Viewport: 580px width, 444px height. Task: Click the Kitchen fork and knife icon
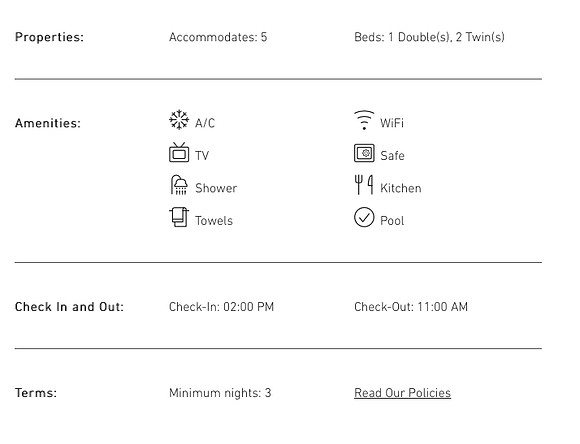click(364, 185)
